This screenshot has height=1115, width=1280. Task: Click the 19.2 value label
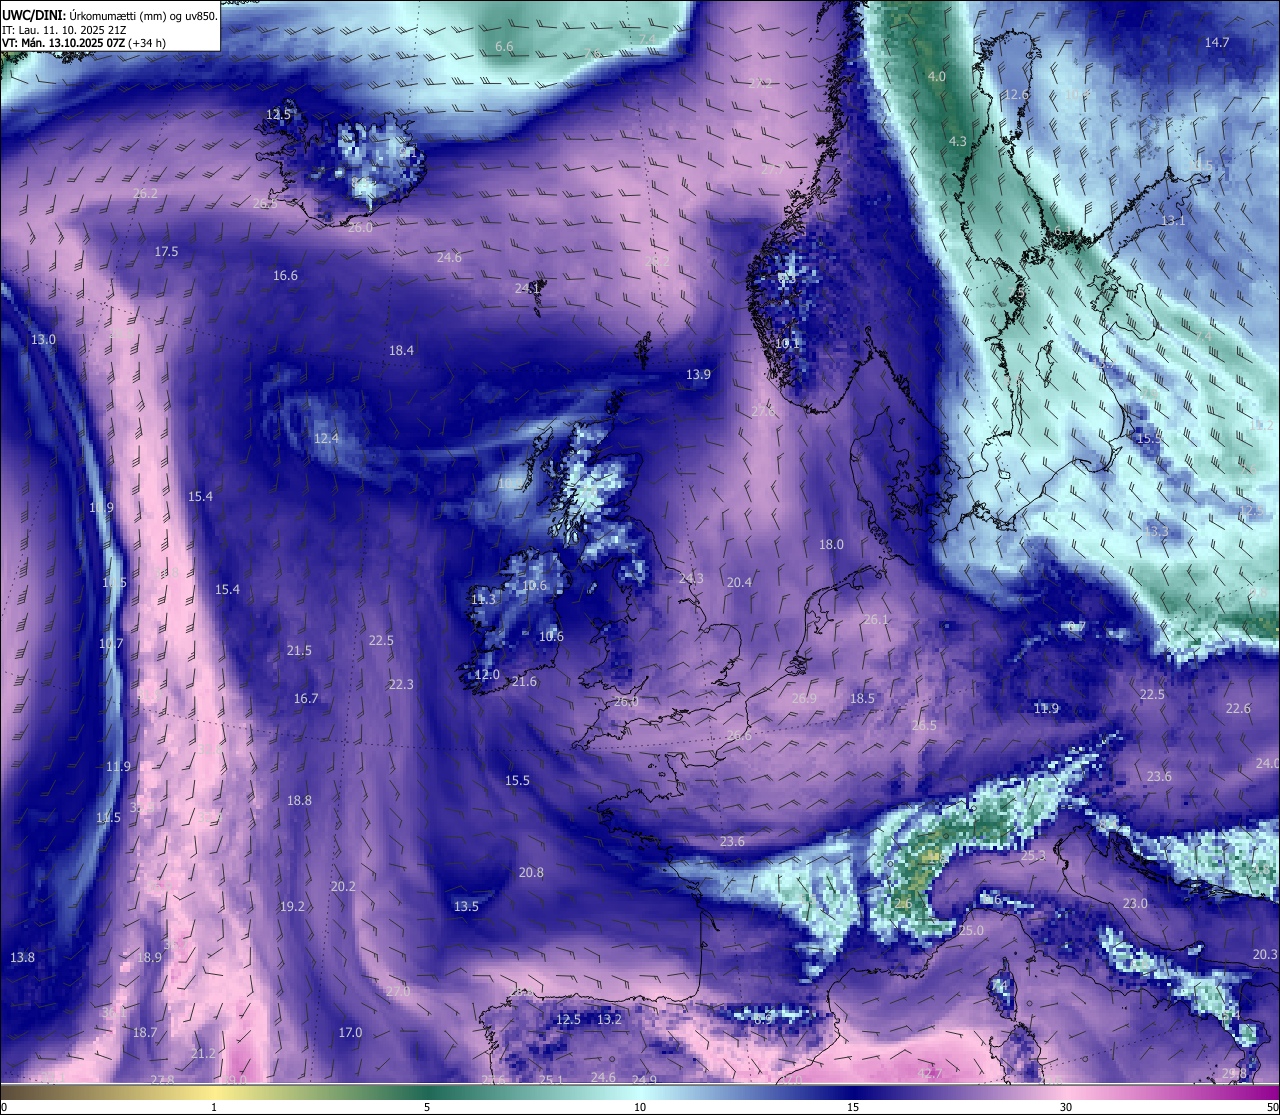pos(292,906)
